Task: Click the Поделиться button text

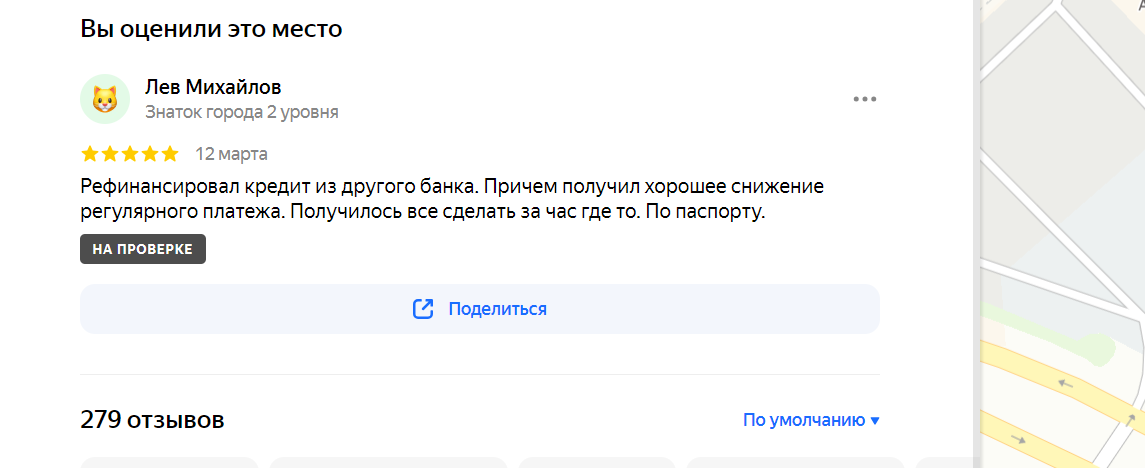Action: 497,309
